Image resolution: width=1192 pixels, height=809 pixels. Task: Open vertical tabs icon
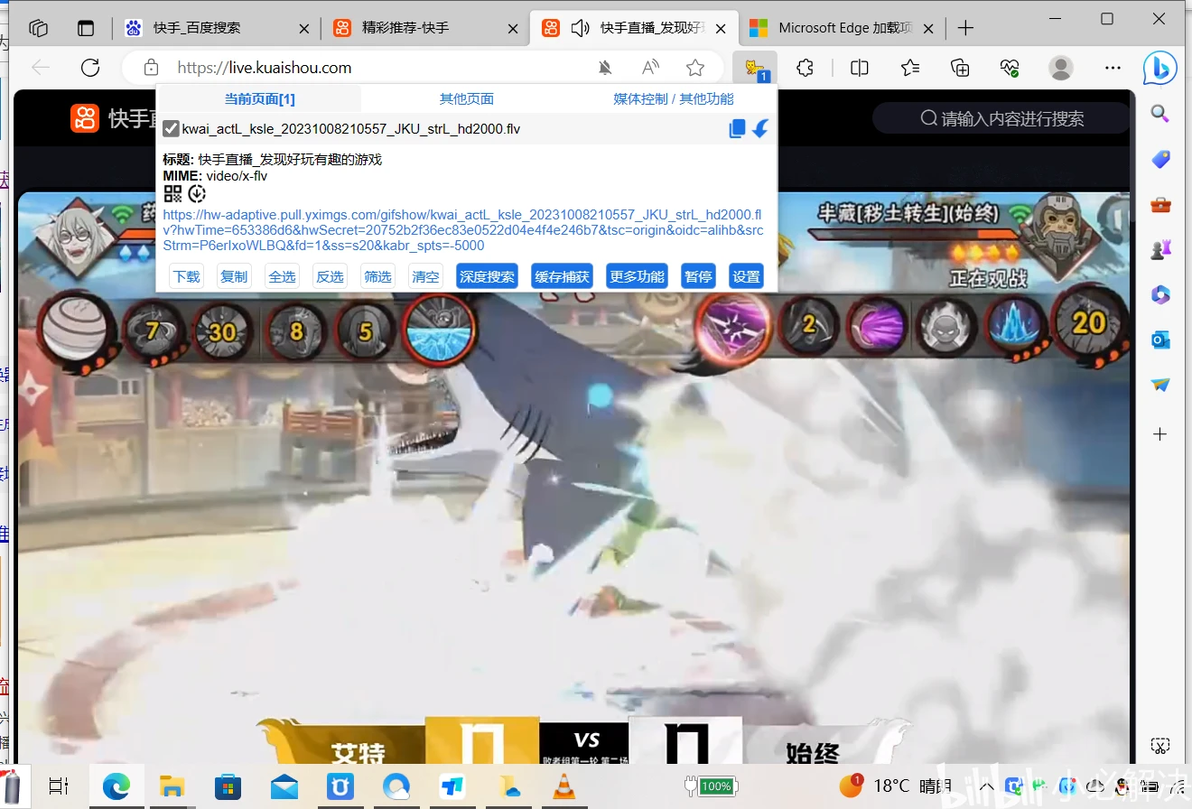point(86,28)
